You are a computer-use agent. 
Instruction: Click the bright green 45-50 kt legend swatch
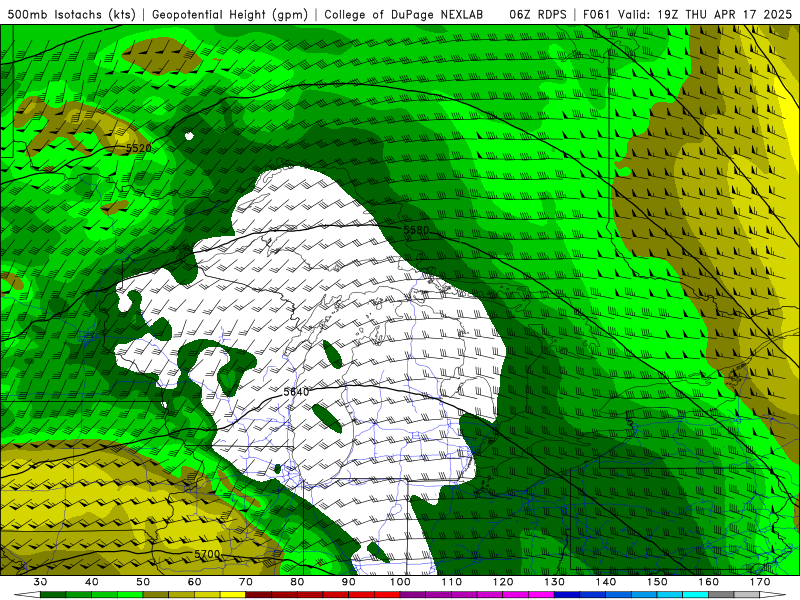point(130,595)
